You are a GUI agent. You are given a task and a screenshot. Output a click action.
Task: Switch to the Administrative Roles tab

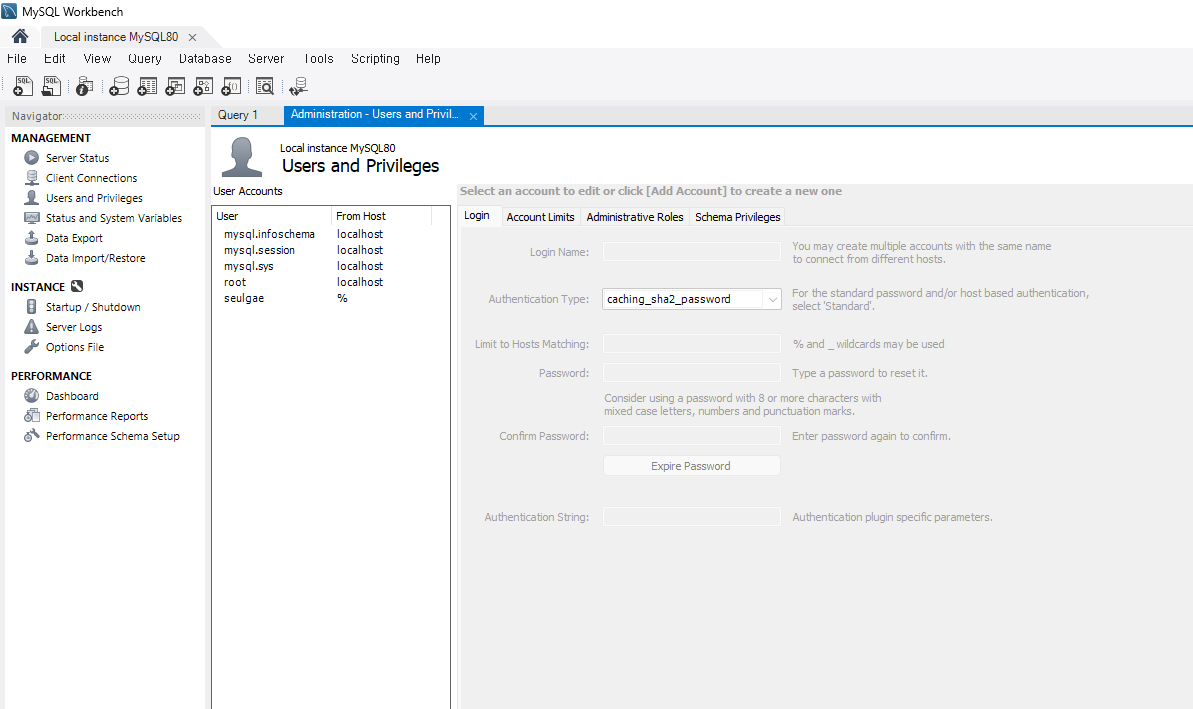[x=635, y=217]
